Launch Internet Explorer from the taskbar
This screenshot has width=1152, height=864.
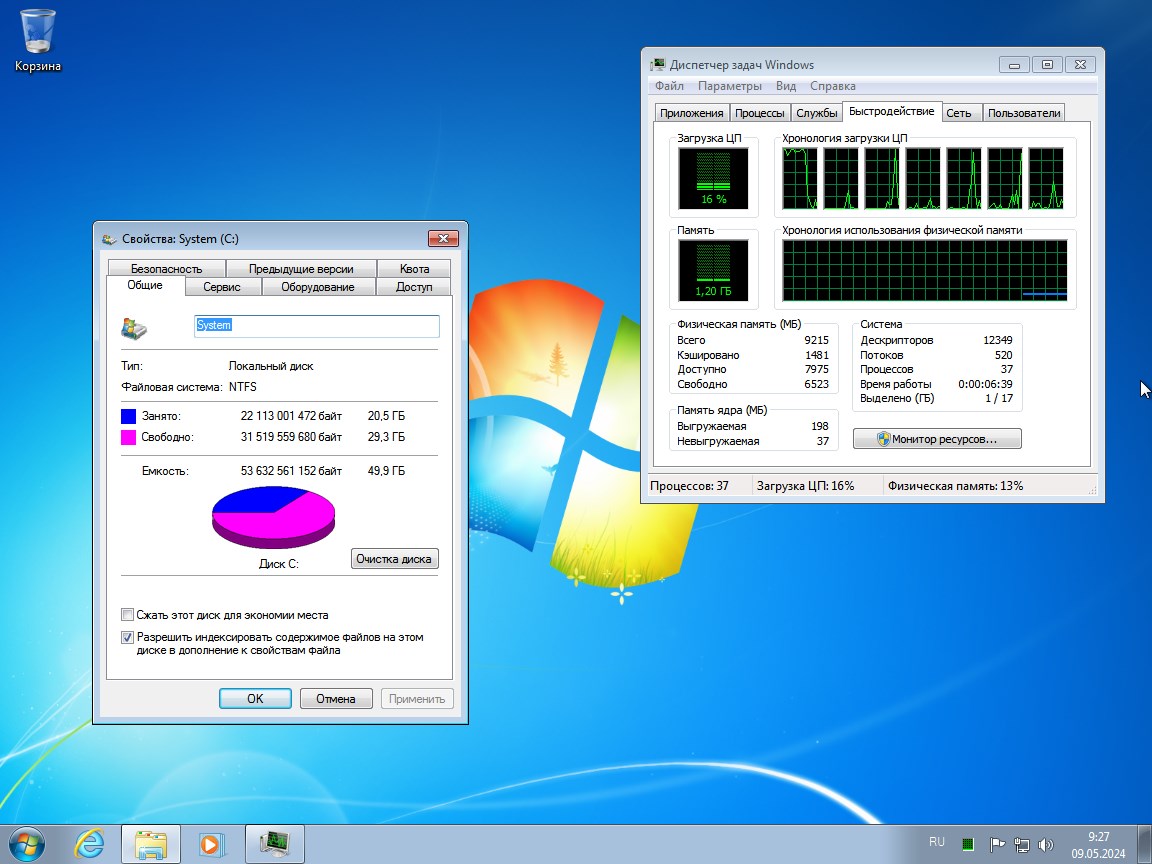pos(89,843)
